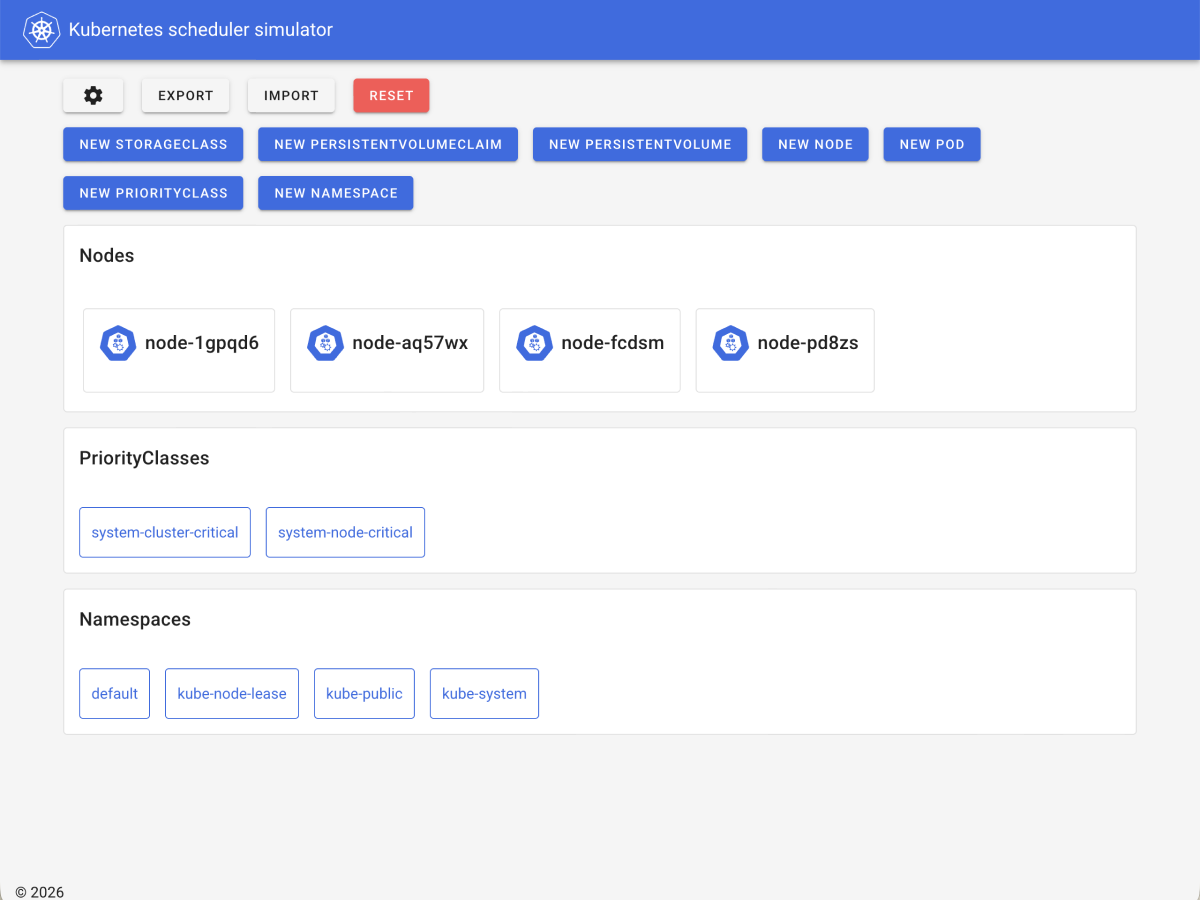This screenshot has height=900, width=1200.
Task: Click the Kubernetes logo in the header
Action: (x=41, y=29)
